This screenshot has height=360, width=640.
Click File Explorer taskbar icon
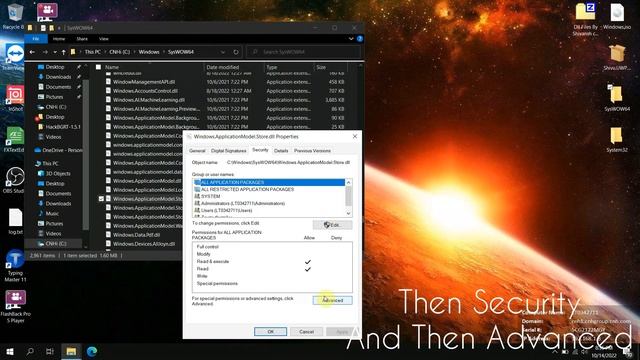tap(71, 351)
